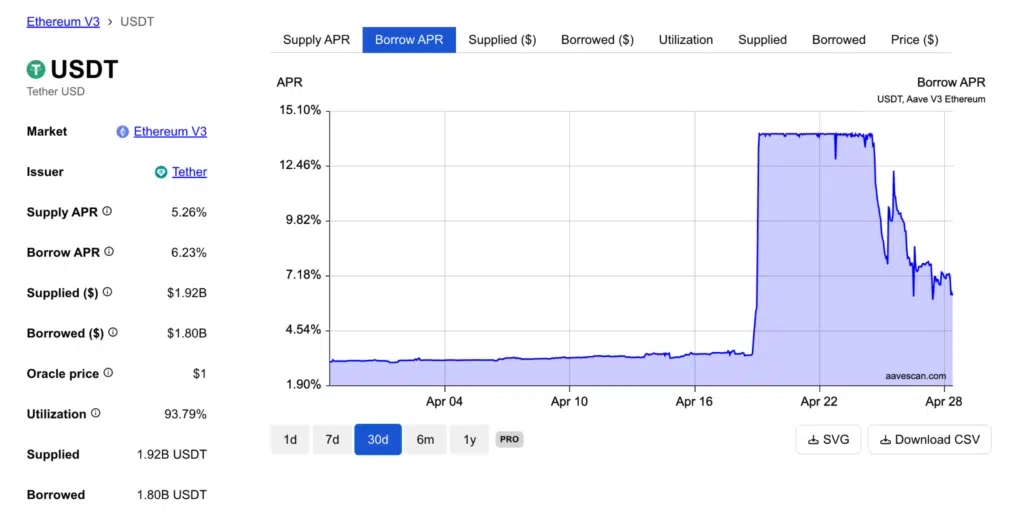Image resolution: width=1024 pixels, height=529 pixels.
Task: Open the Supplied token amount tab
Action: click(x=762, y=40)
